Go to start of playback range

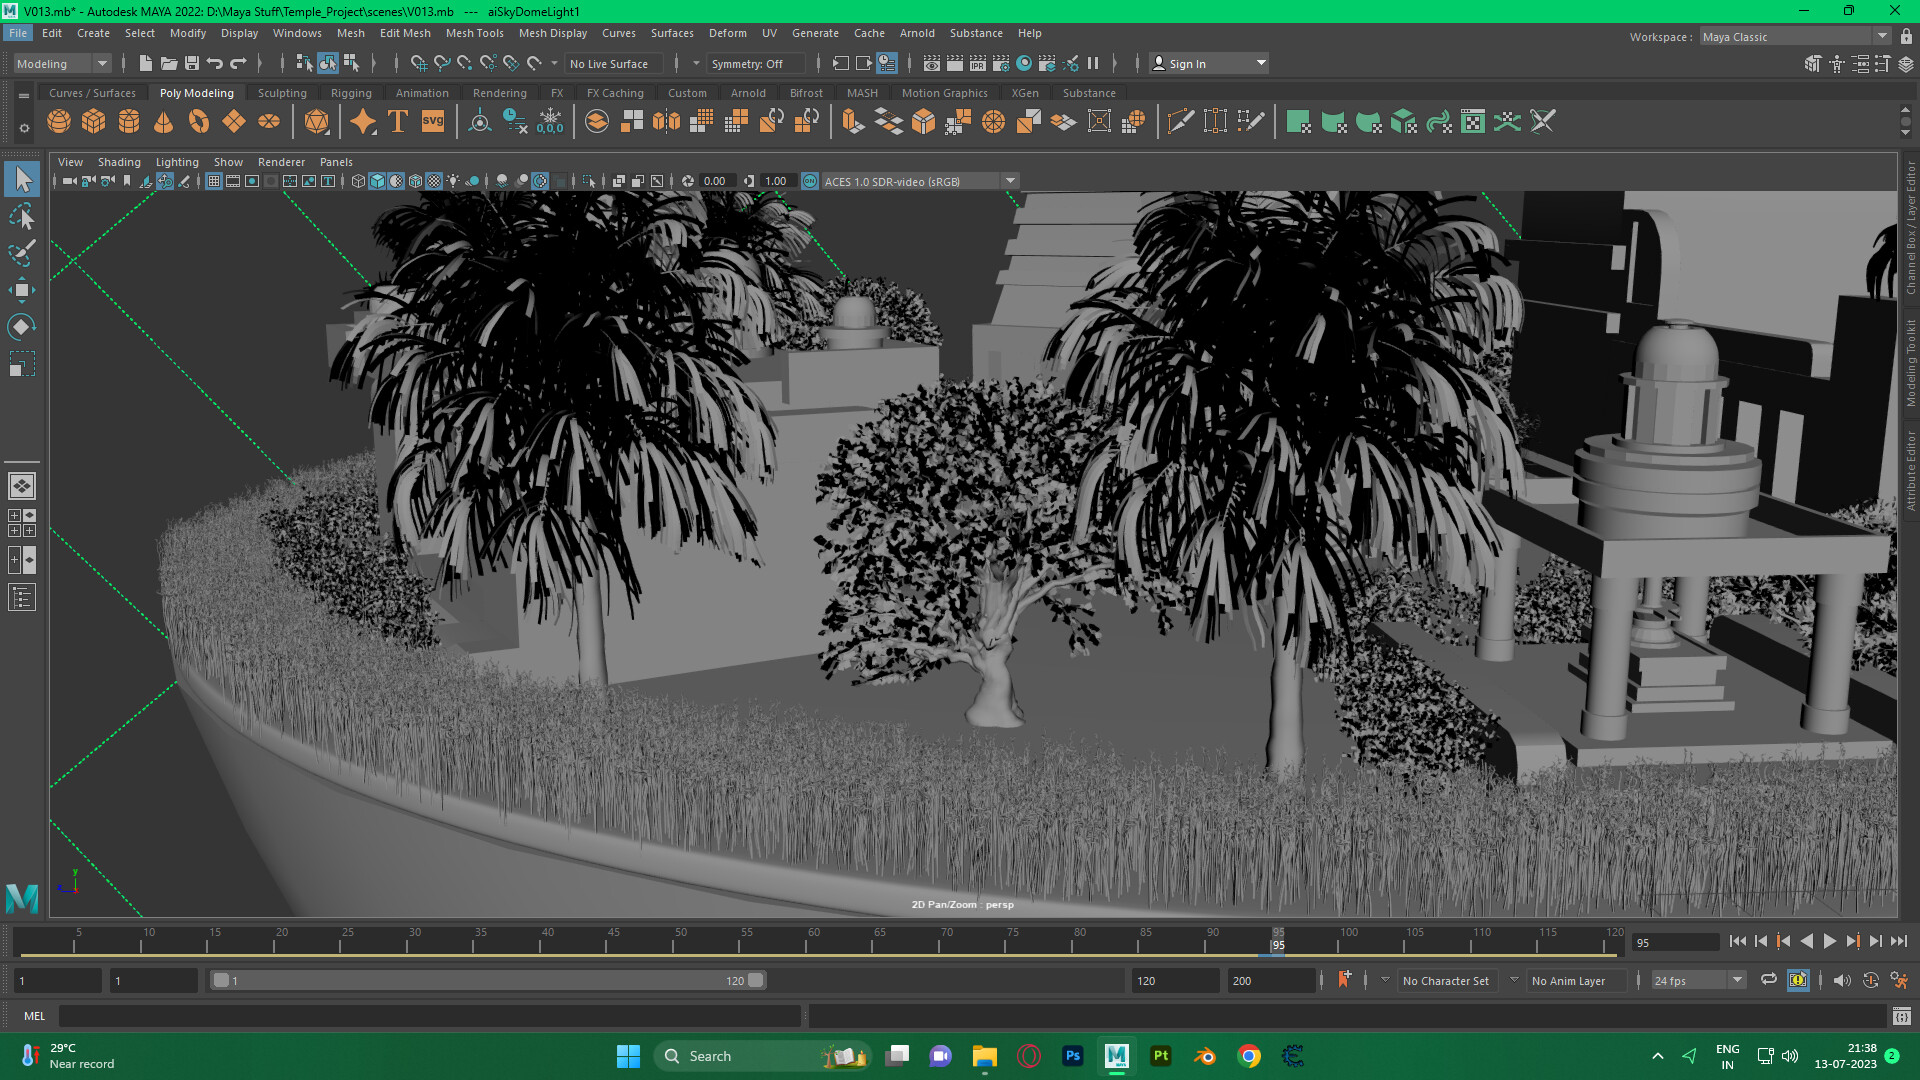click(x=1738, y=941)
